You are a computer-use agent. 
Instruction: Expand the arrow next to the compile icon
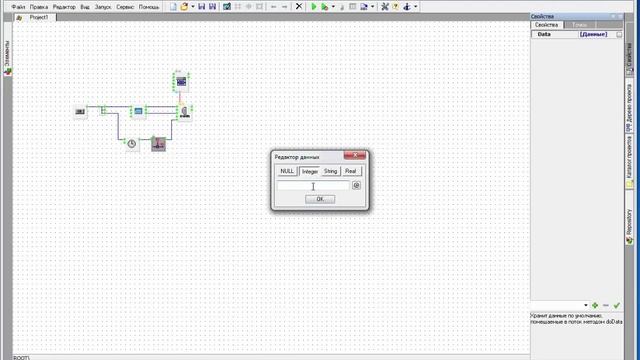coord(372,7)
